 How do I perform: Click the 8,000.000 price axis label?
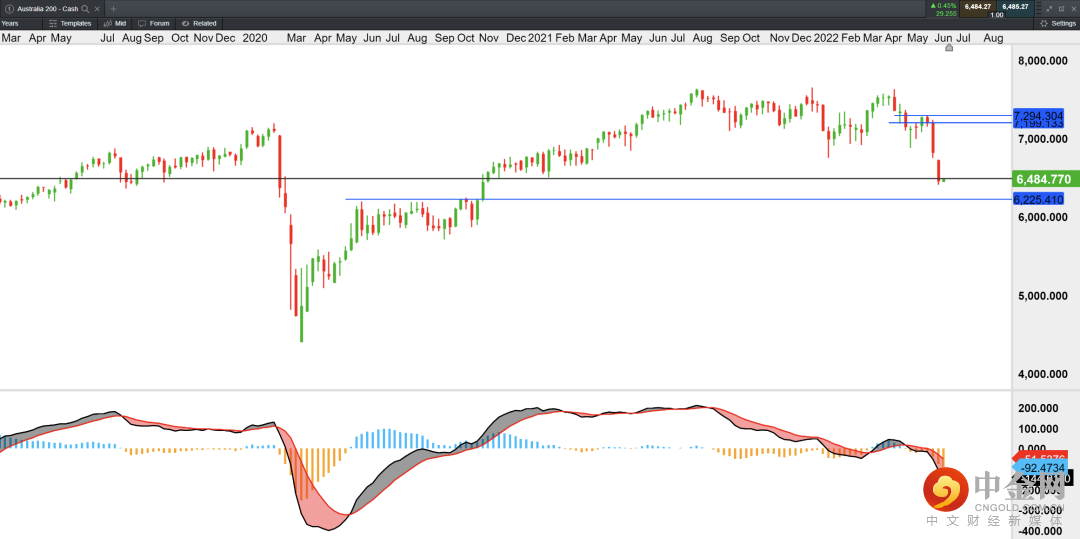tap(1042, 61)
